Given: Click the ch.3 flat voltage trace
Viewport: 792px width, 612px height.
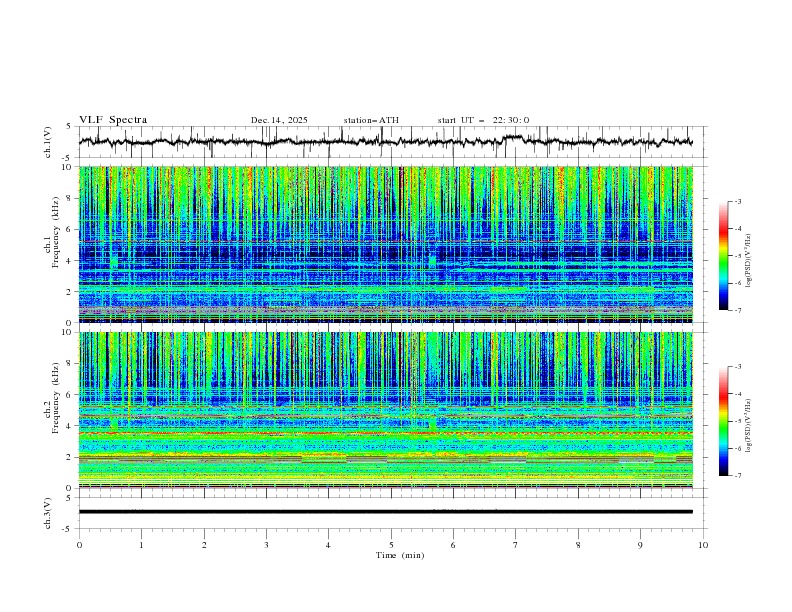Looking at the screenshot, I should point(386,512).
